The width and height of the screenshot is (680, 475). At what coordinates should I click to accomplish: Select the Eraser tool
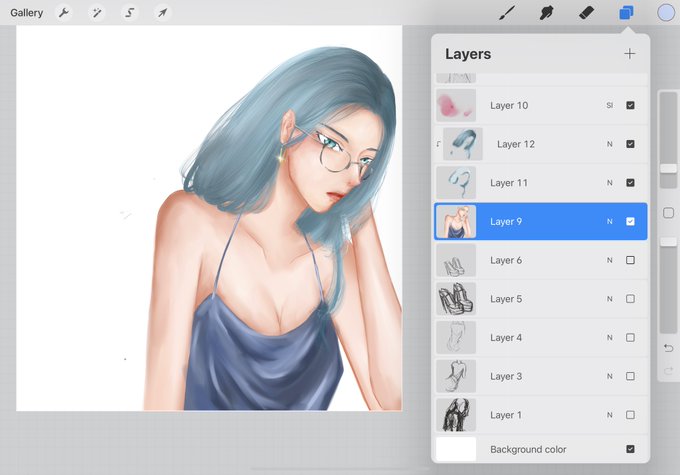586,13
